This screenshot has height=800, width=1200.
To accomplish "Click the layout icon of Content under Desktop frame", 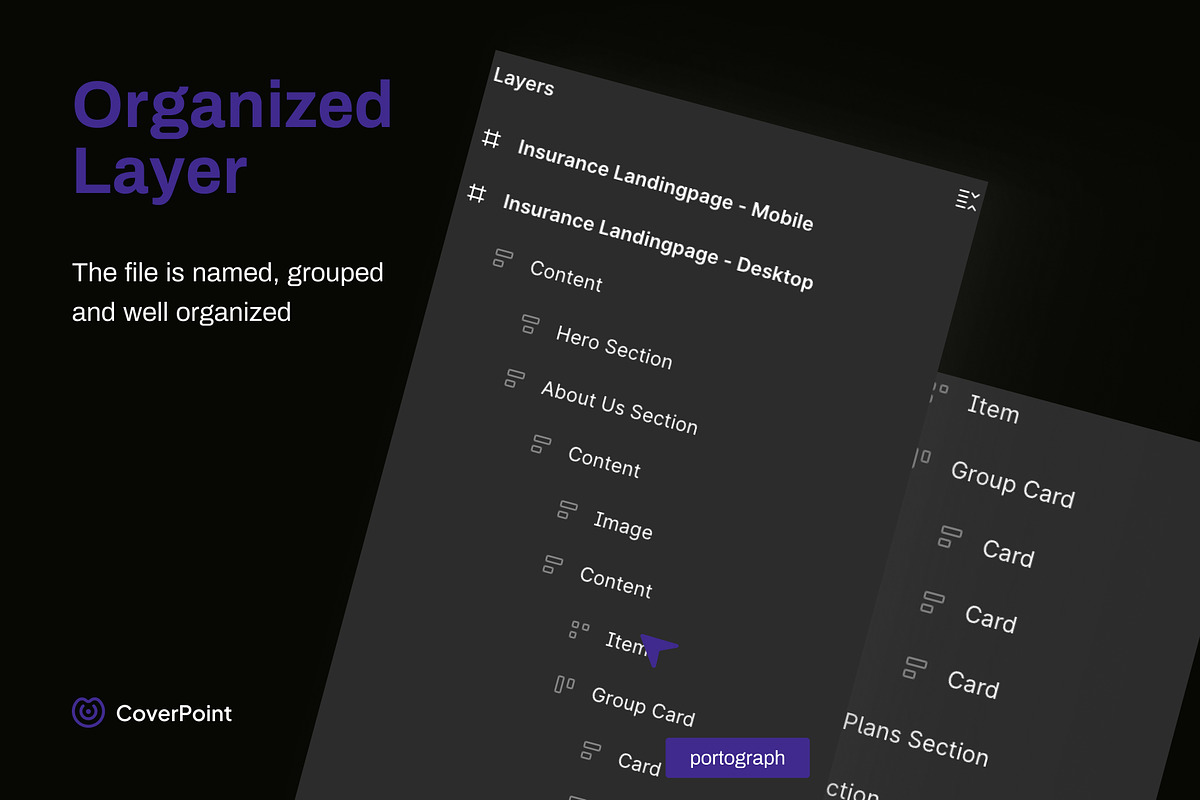I will point(503,259).
